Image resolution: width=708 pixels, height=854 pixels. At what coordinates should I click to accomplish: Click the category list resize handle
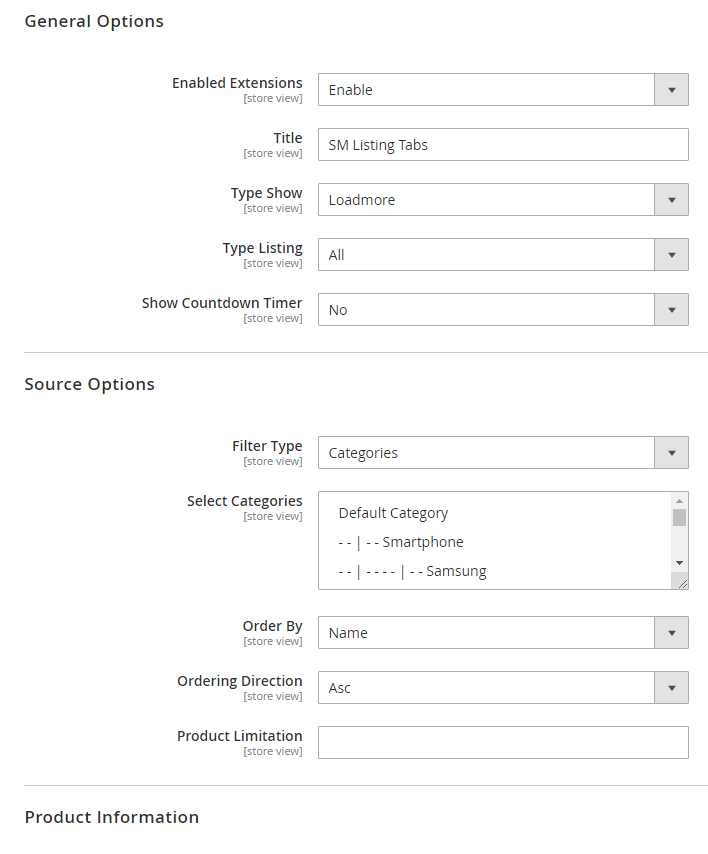[x=682, y=583]
